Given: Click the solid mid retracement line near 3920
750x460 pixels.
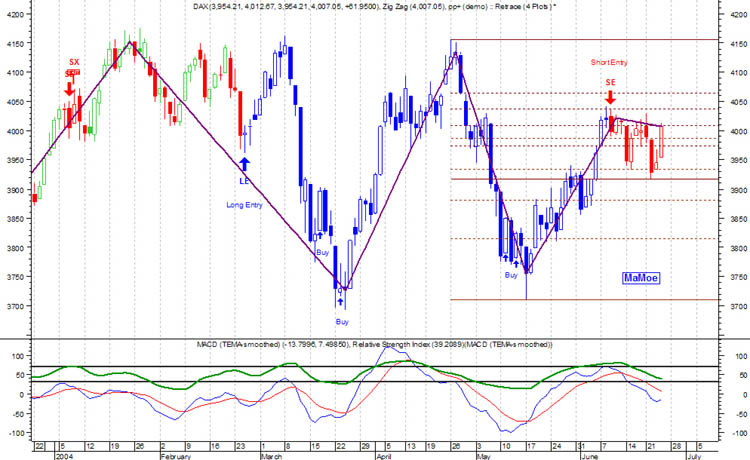Looking at the screenshot, I should click(x=584, y=179).
